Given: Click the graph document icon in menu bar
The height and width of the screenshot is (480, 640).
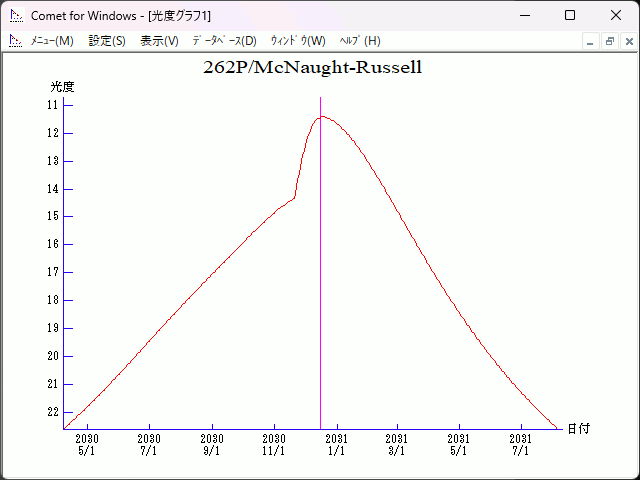Looking at the screenshot, I should click(x=16, y=41).
